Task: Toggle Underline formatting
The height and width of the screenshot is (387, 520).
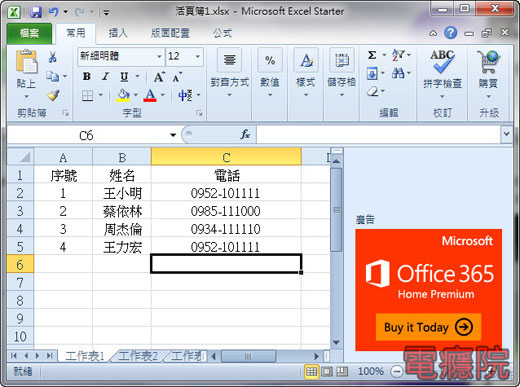Action: [124, 77]
